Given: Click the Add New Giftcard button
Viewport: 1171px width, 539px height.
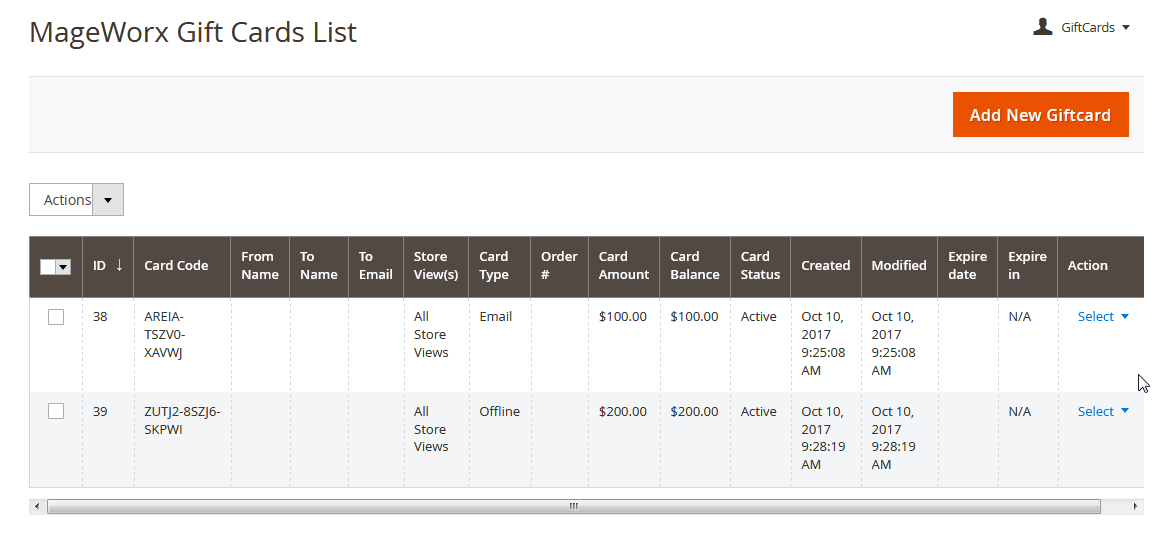Looking at the screenshot, I should (x=1040, y=115).
